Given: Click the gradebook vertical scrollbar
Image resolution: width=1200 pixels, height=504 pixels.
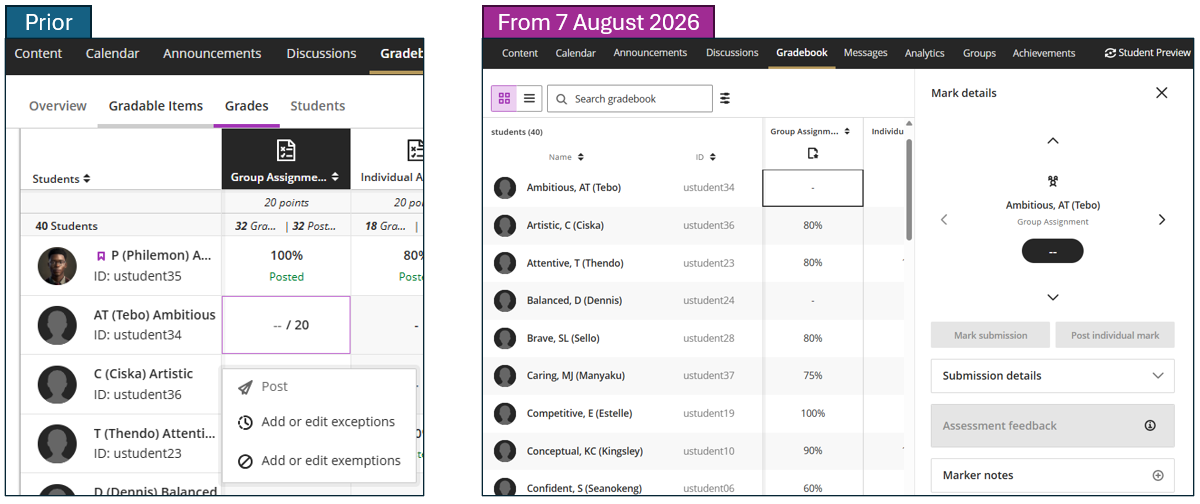Looking at the screenshot, I should pyautogui.click(x=908, y=190).
